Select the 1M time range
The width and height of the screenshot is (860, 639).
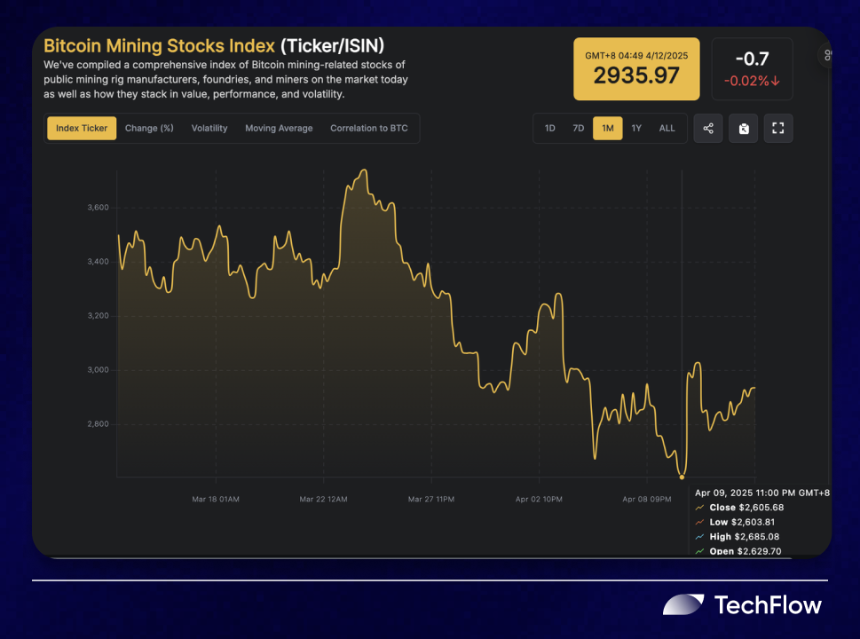[x=608, y=128]
